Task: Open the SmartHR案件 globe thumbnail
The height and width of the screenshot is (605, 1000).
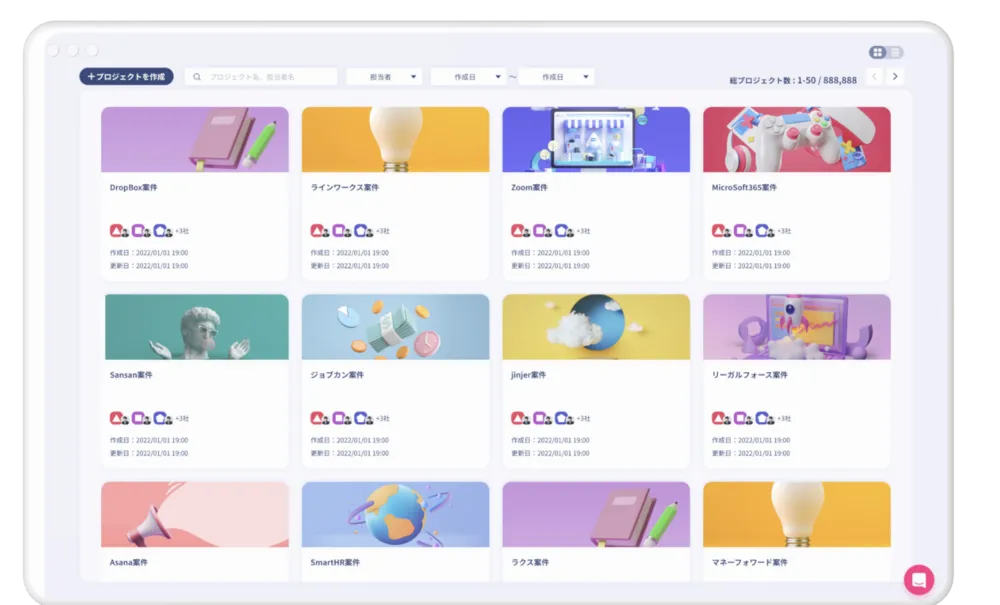Action: 395,514
